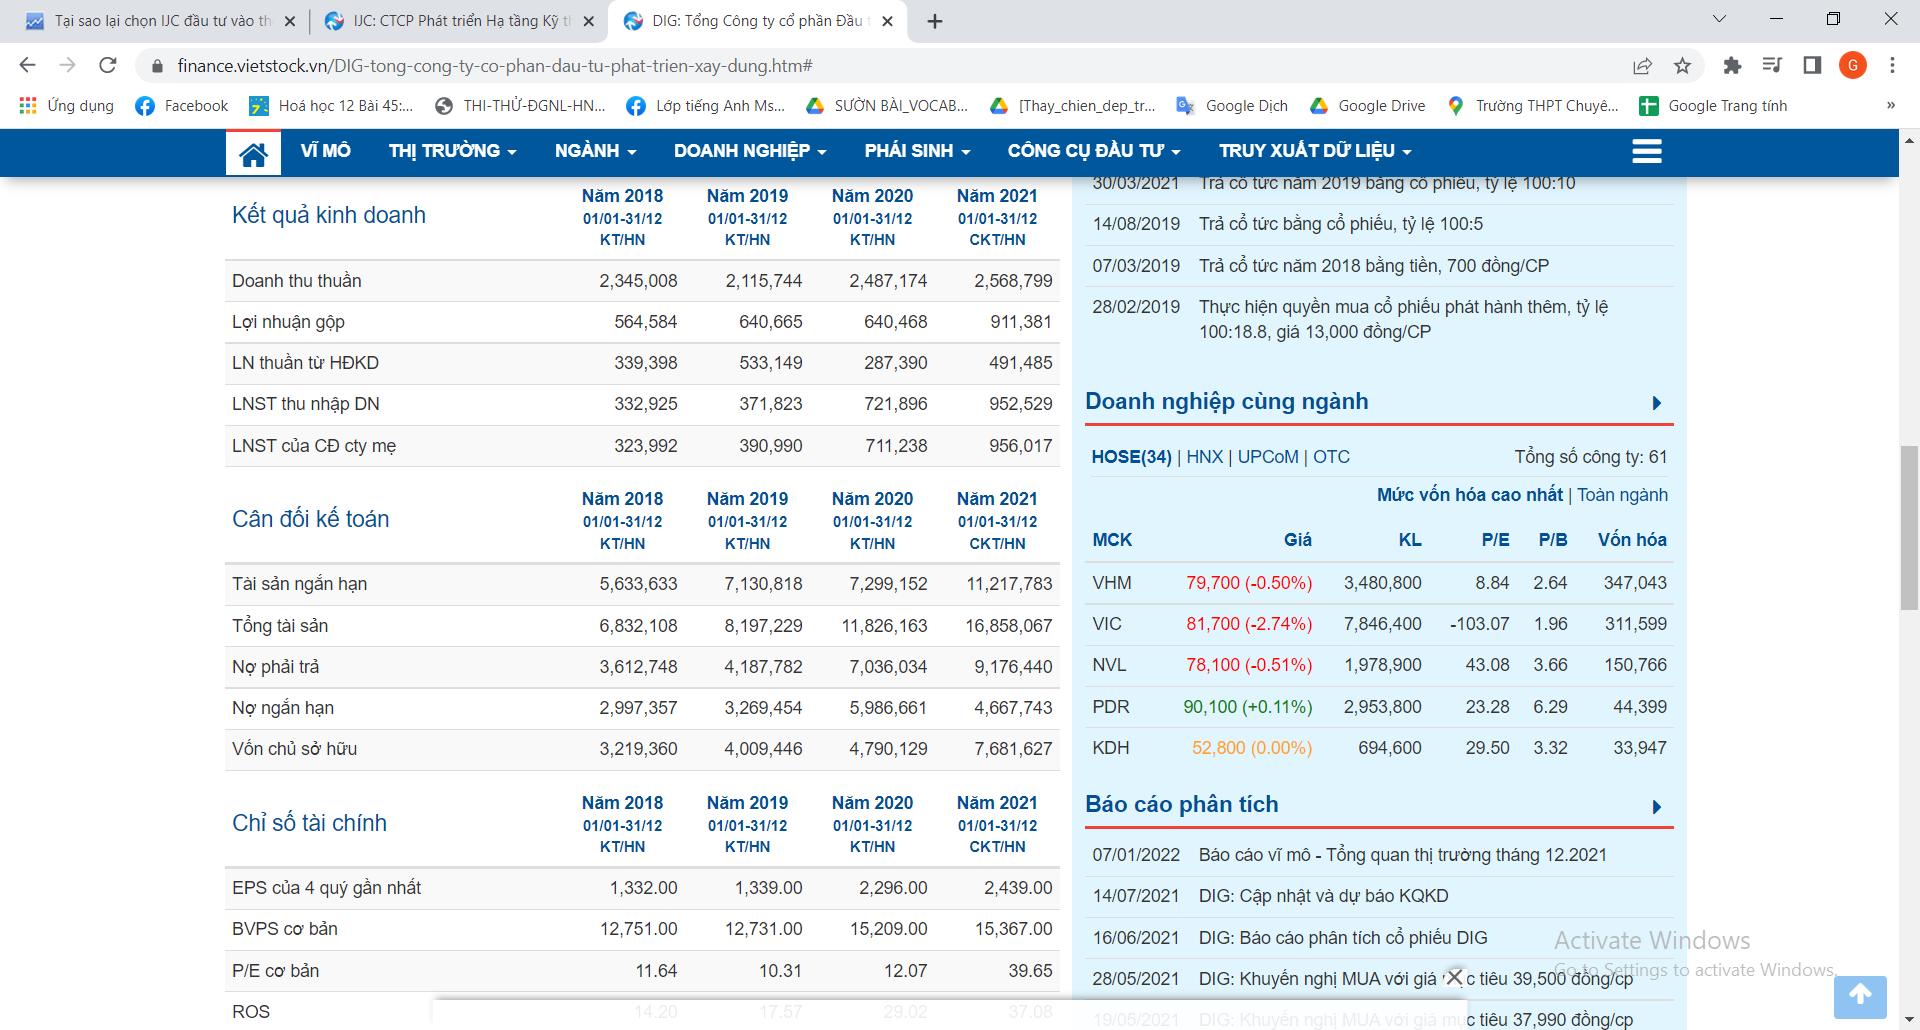Open NVL stock link
The image size is (1920, 1030).
pyautogui.click(x=1109, y=665)
